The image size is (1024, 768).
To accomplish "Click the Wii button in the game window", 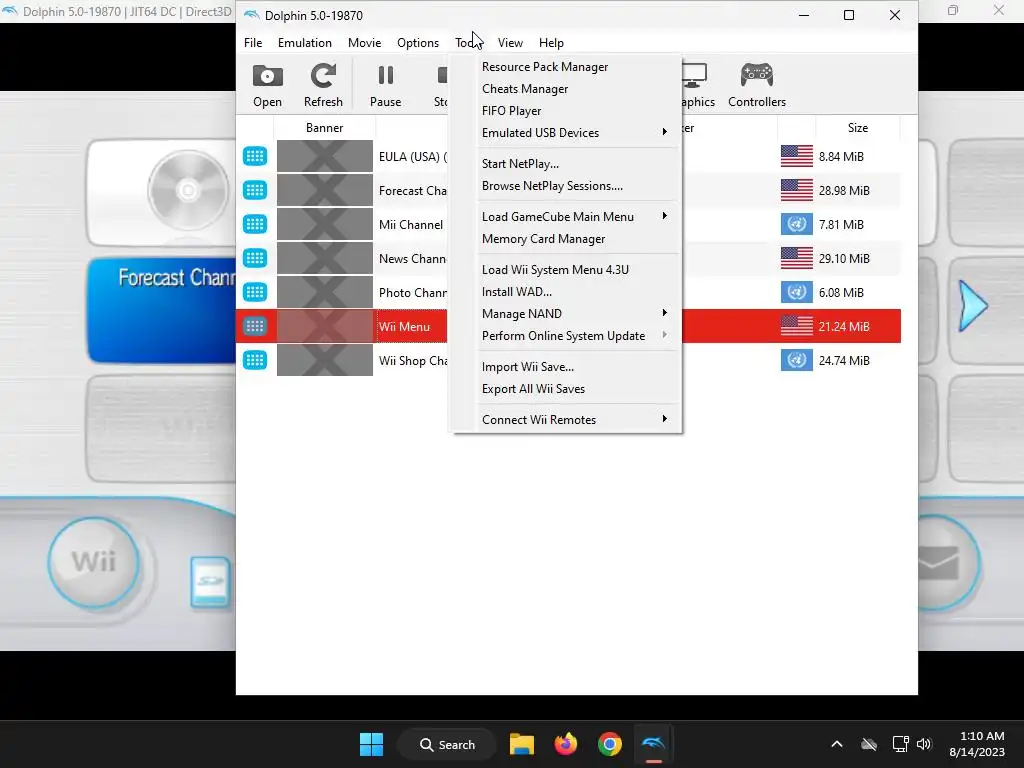I will click(93, 562).
